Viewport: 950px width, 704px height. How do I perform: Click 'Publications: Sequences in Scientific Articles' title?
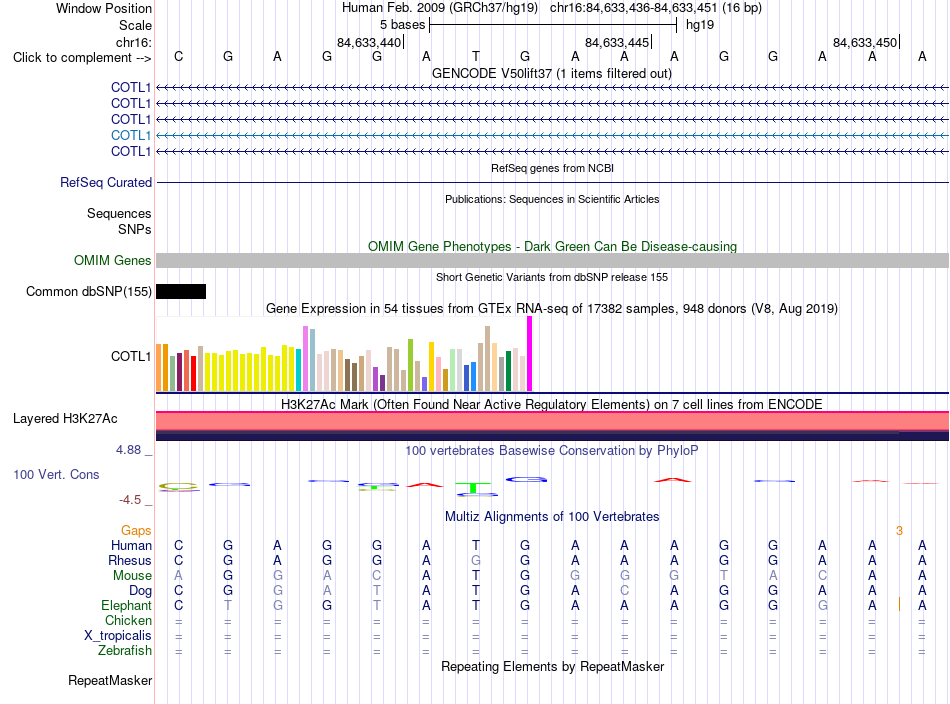552,199
